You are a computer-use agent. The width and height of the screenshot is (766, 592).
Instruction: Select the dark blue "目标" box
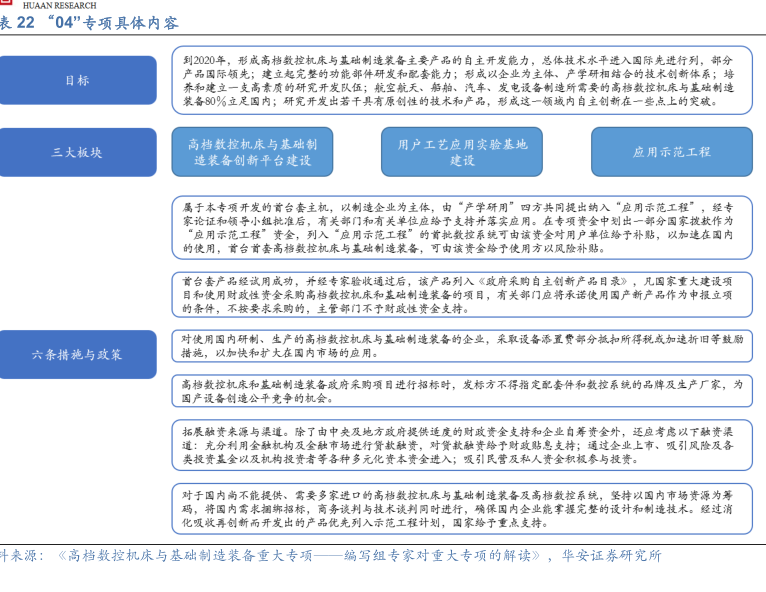78,80
